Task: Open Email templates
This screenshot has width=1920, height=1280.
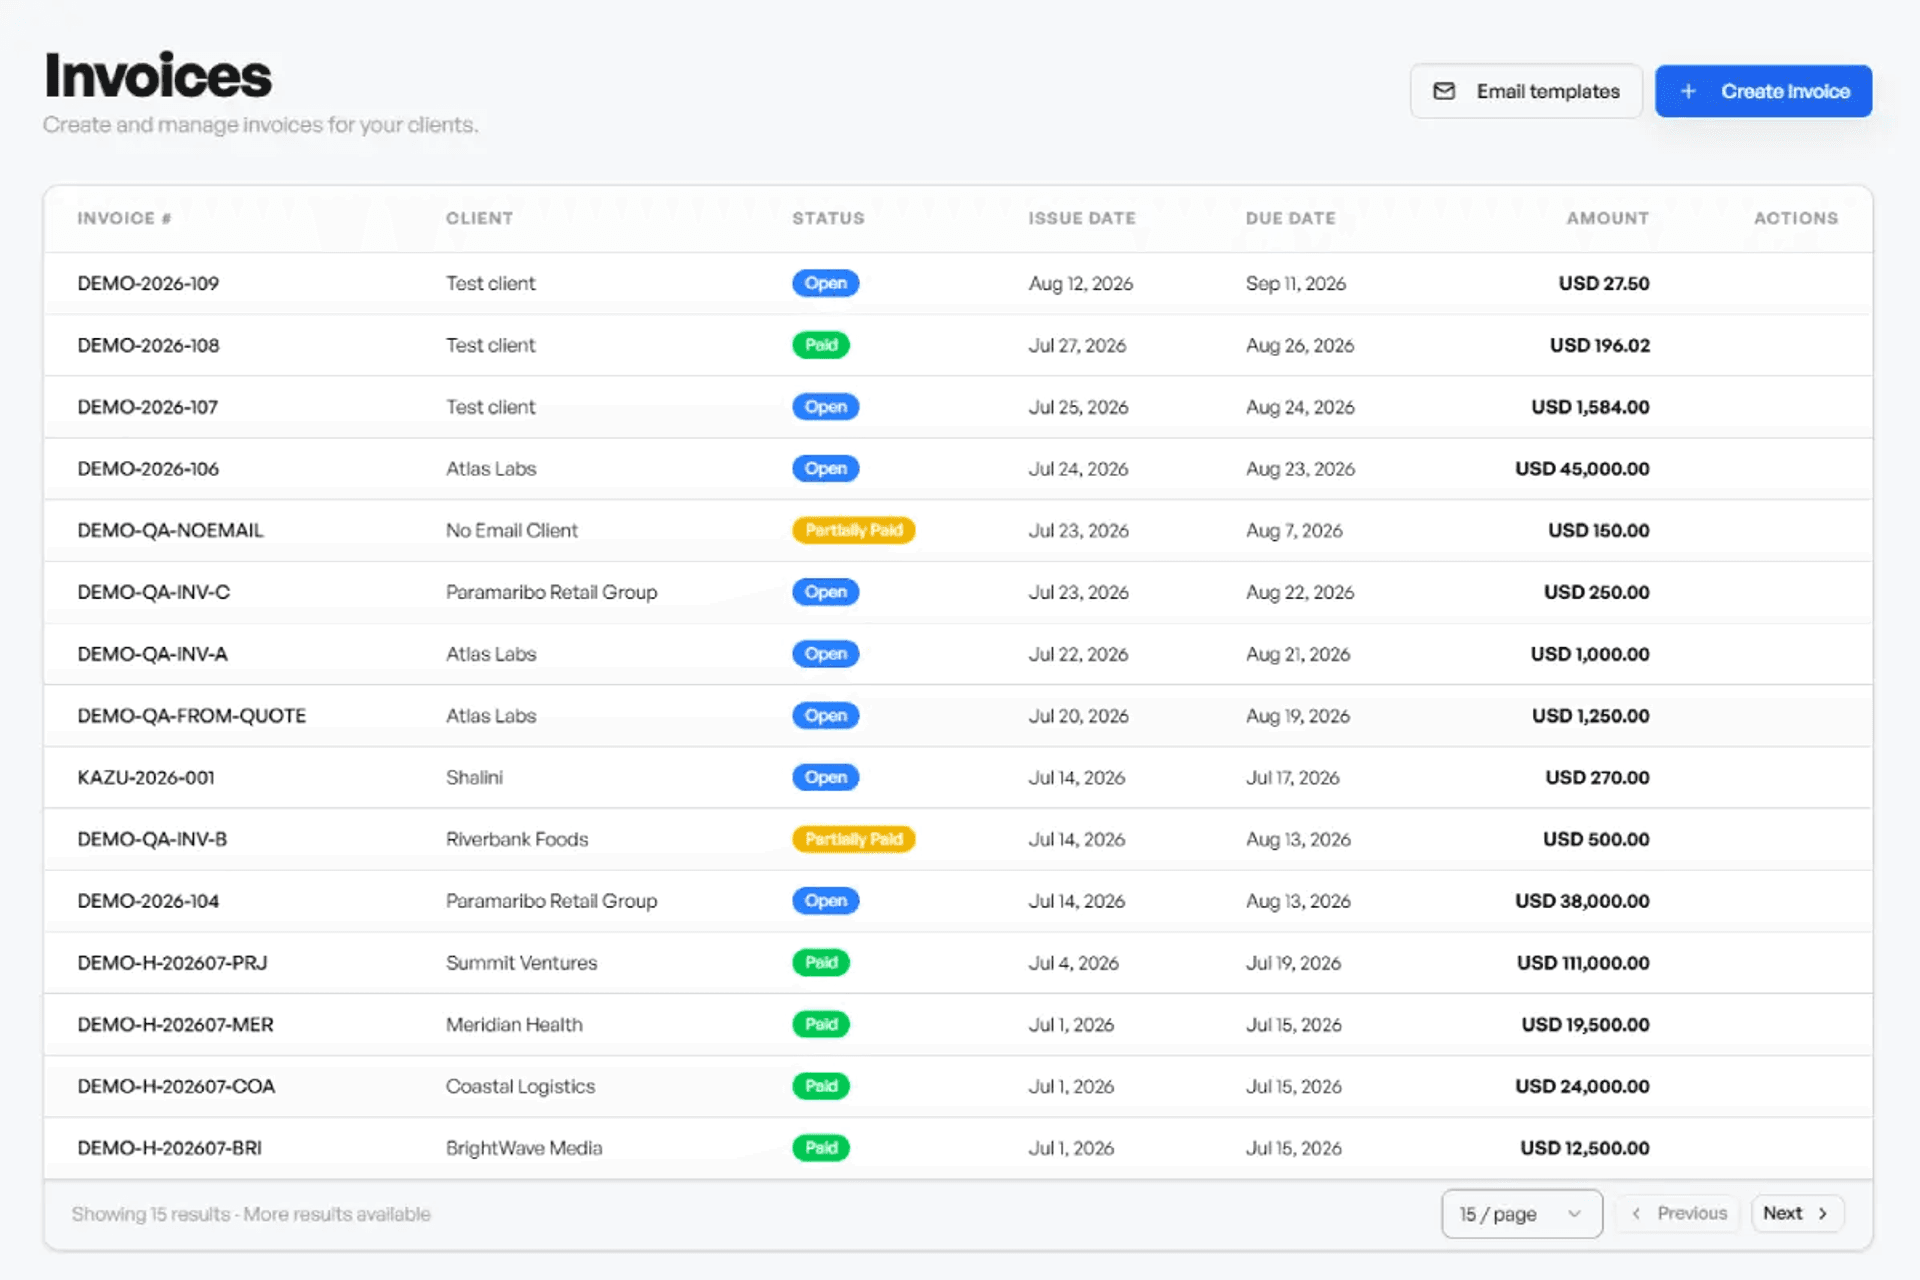Action: [1526, 91]
